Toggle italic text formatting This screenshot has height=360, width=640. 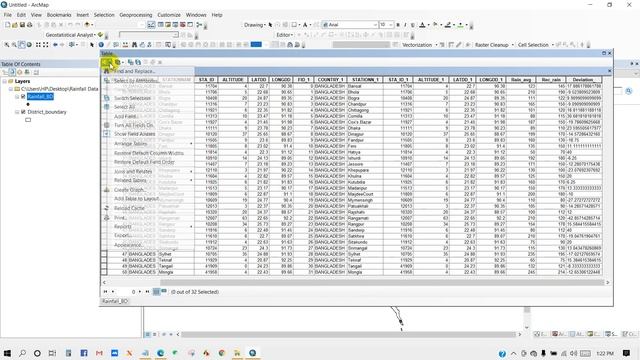click(x=405, y=25)
